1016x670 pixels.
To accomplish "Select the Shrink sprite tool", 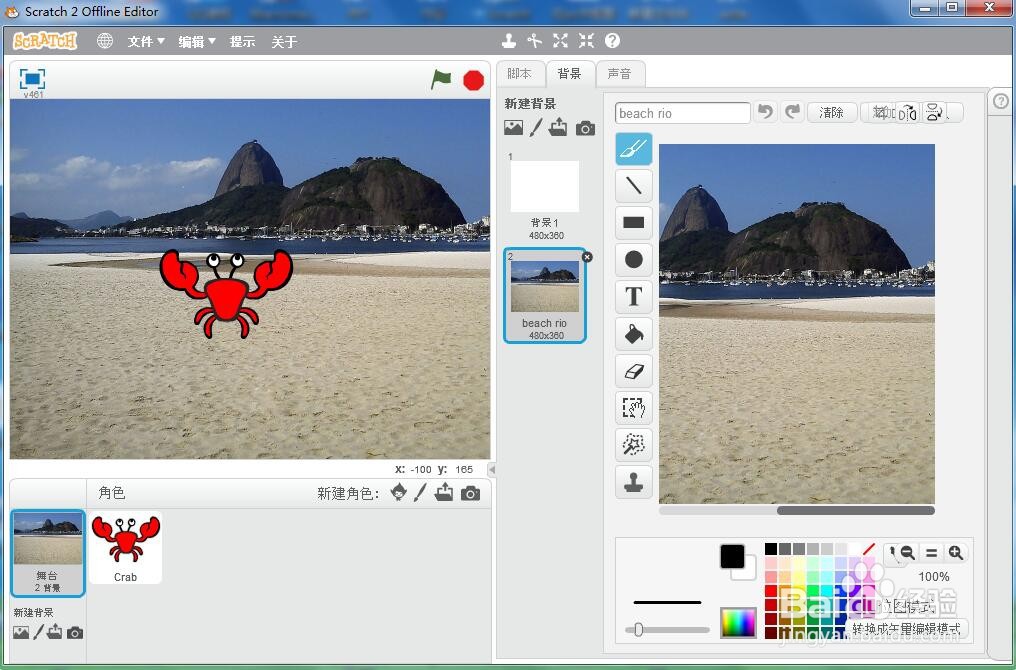I will pyautogui.click(x=586, y=41).
